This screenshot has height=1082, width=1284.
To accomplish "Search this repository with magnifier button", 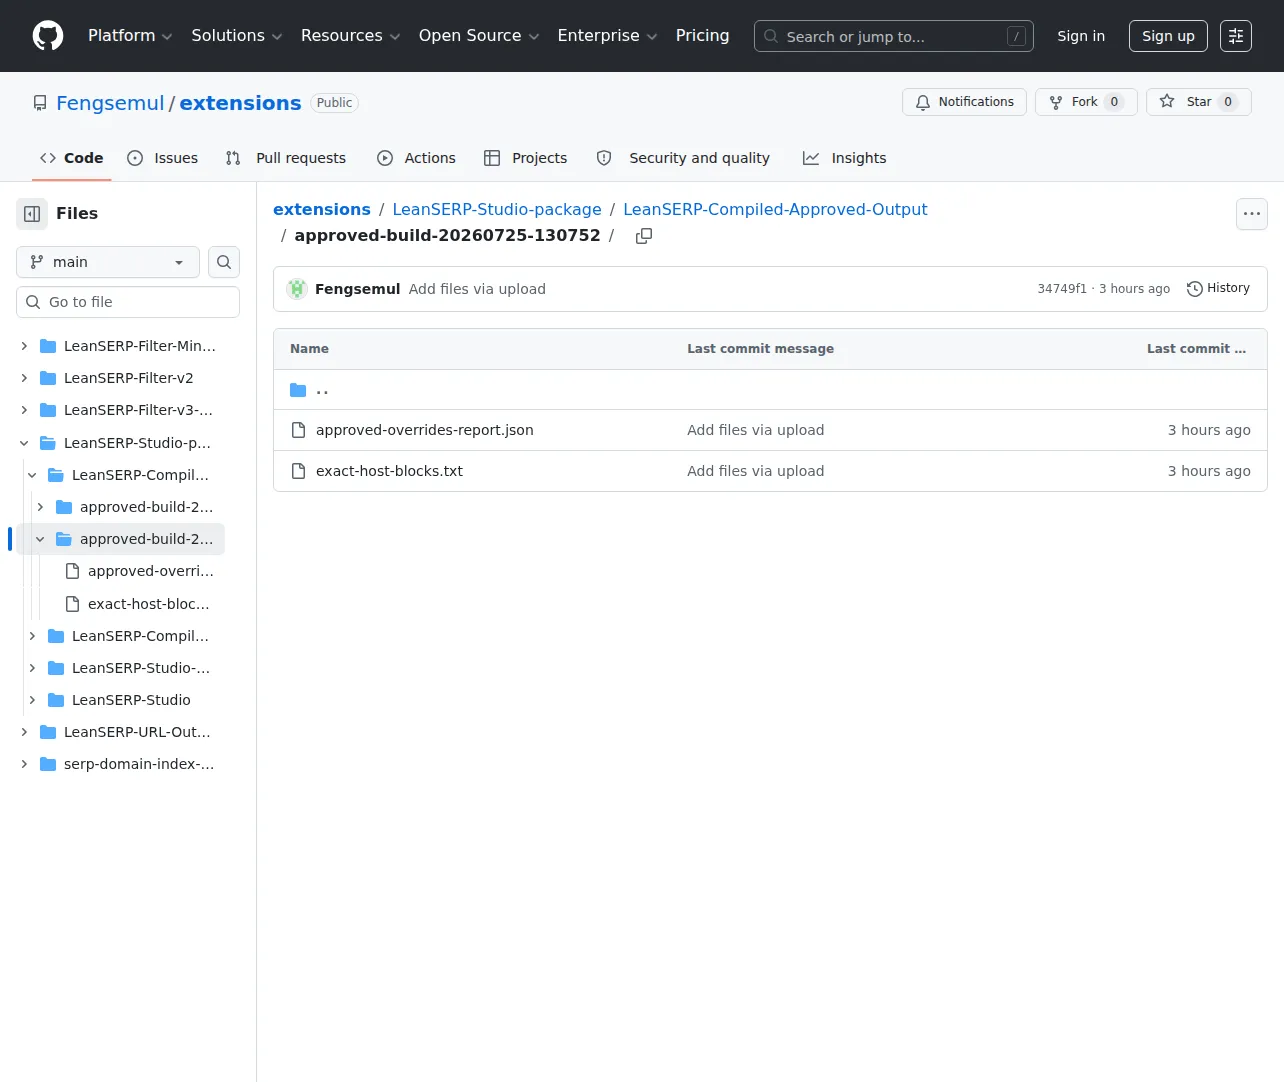I will pyautogui.click(x=224, y=262).
